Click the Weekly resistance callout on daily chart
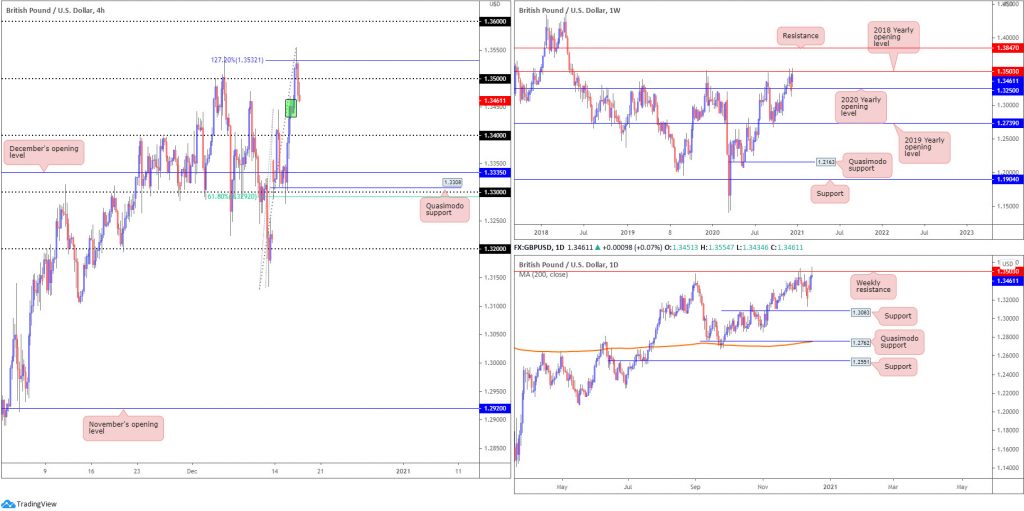Screen dimensions: 1024x511 click(x=875, y=286)
